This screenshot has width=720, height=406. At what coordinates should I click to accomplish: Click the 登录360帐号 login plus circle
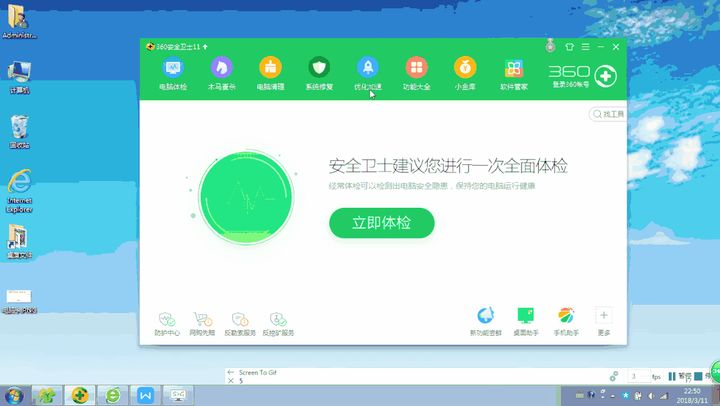coord(605,76)
